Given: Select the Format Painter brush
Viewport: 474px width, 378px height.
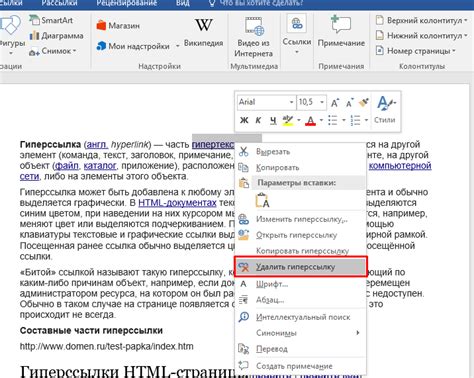Looking at the screenshot, I should point(364,102).
